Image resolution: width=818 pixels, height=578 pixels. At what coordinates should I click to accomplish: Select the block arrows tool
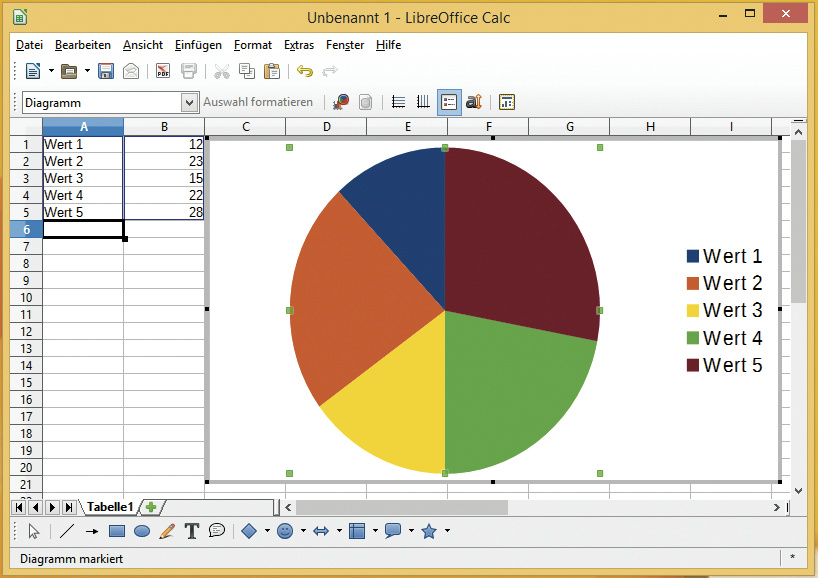coord(321,531)
